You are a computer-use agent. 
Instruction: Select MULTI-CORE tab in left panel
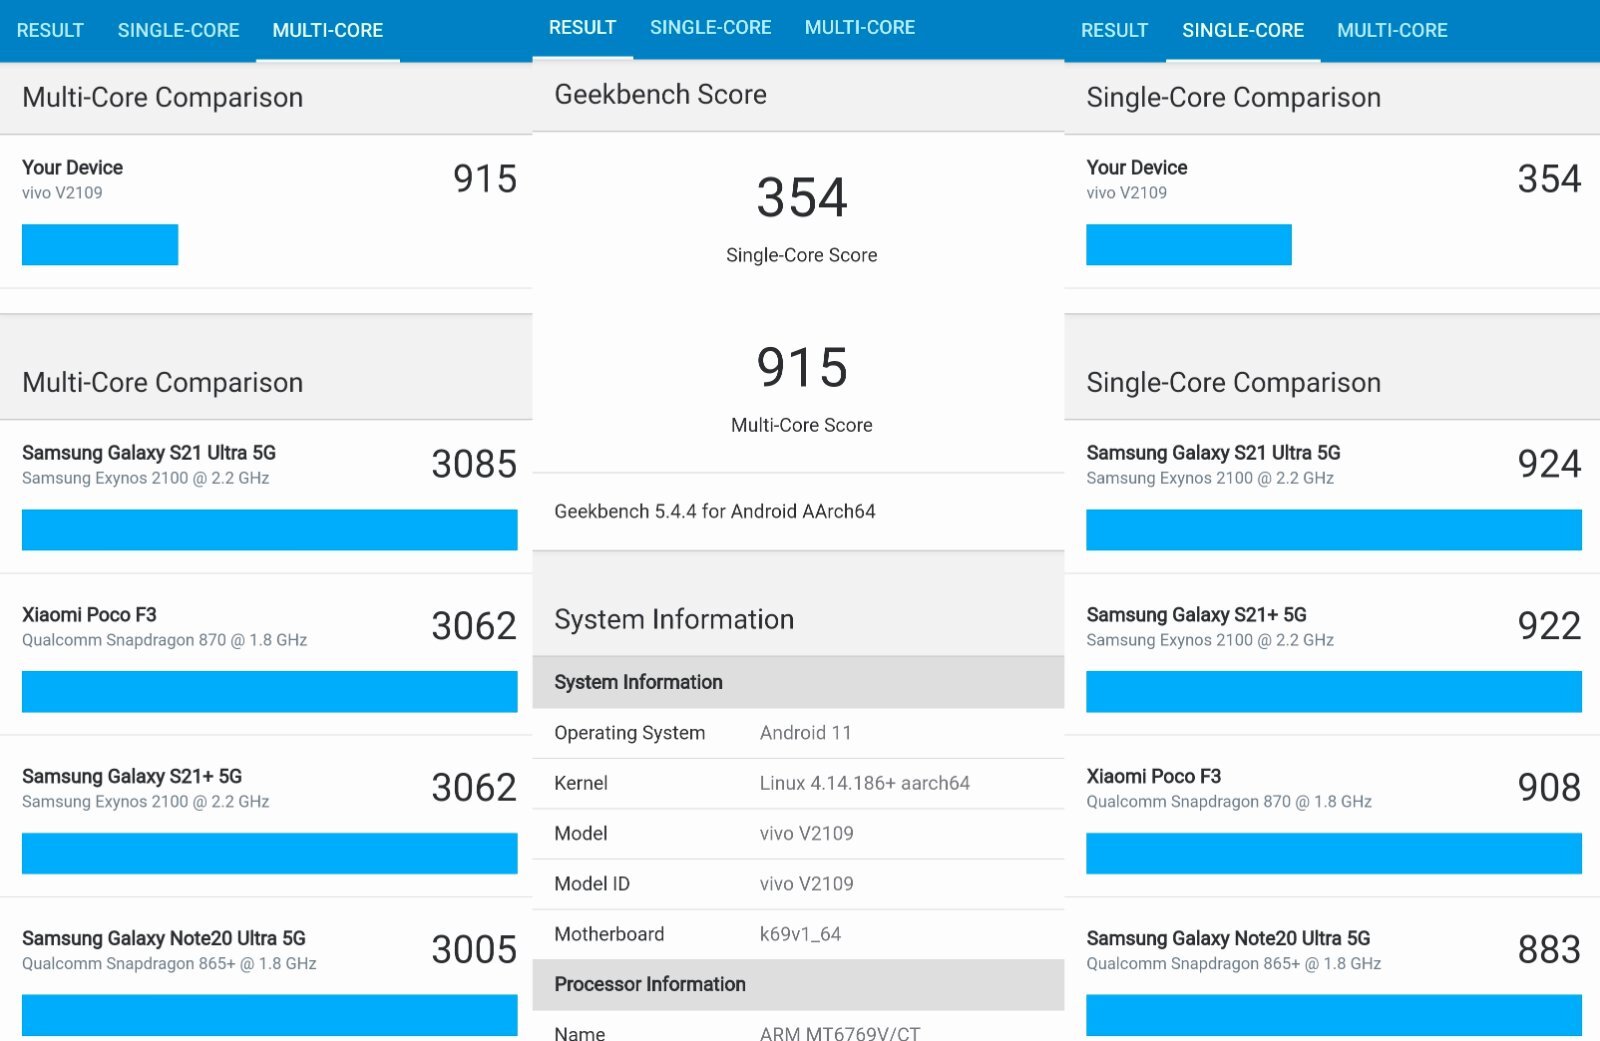pyautogui.click(x=328, y=30)
